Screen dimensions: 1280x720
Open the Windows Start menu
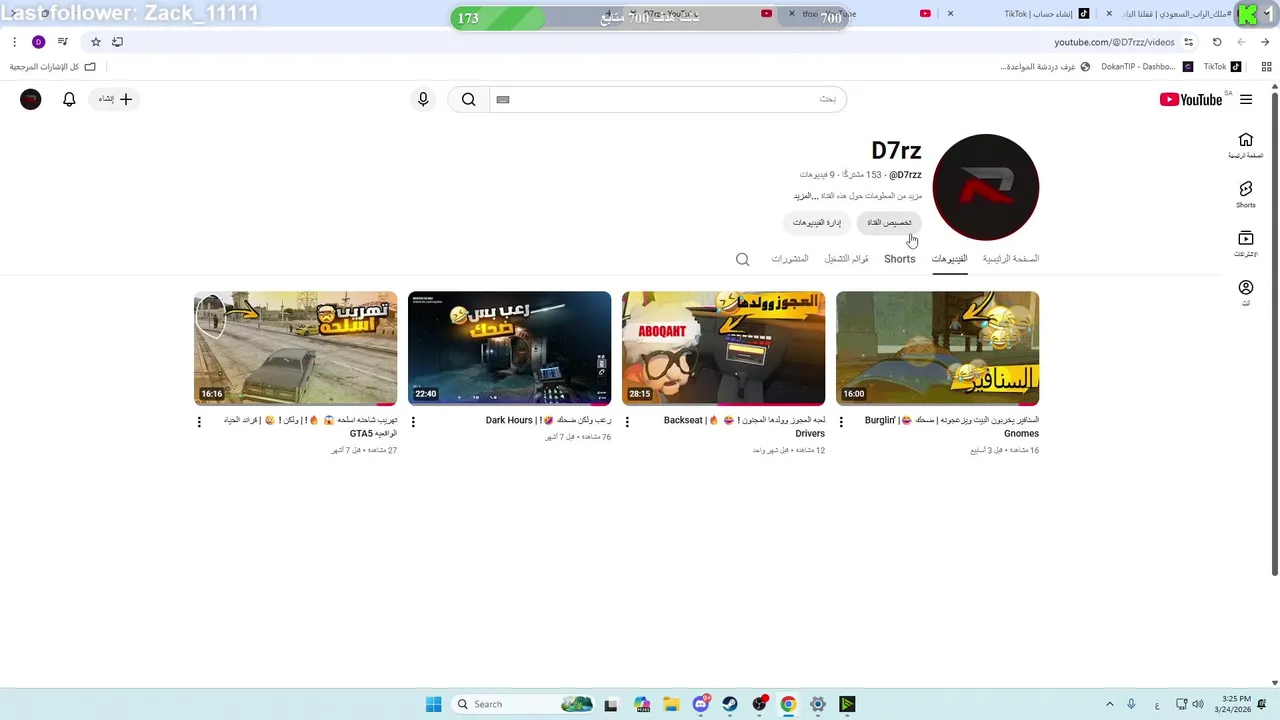(x=433, y=704)
